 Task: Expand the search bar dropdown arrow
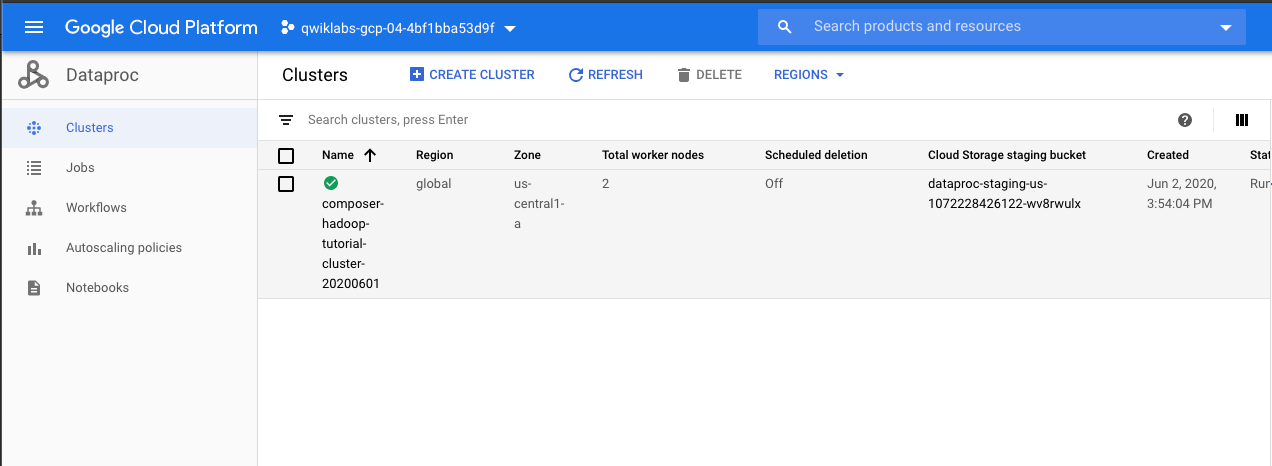click(1226, 28)
